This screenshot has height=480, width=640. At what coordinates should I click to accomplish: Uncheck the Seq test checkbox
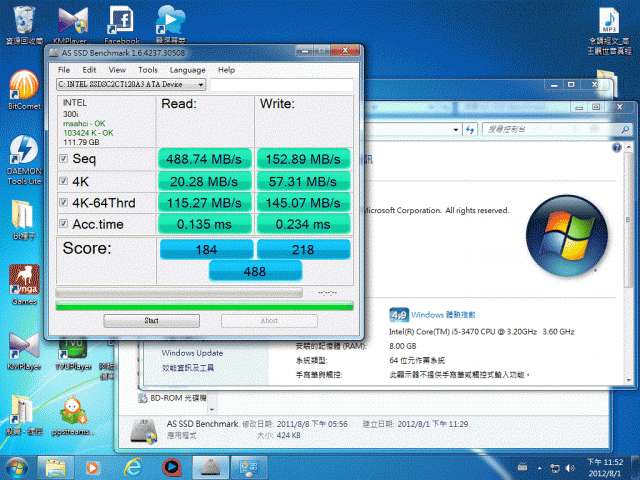click(x=63, y=158)
